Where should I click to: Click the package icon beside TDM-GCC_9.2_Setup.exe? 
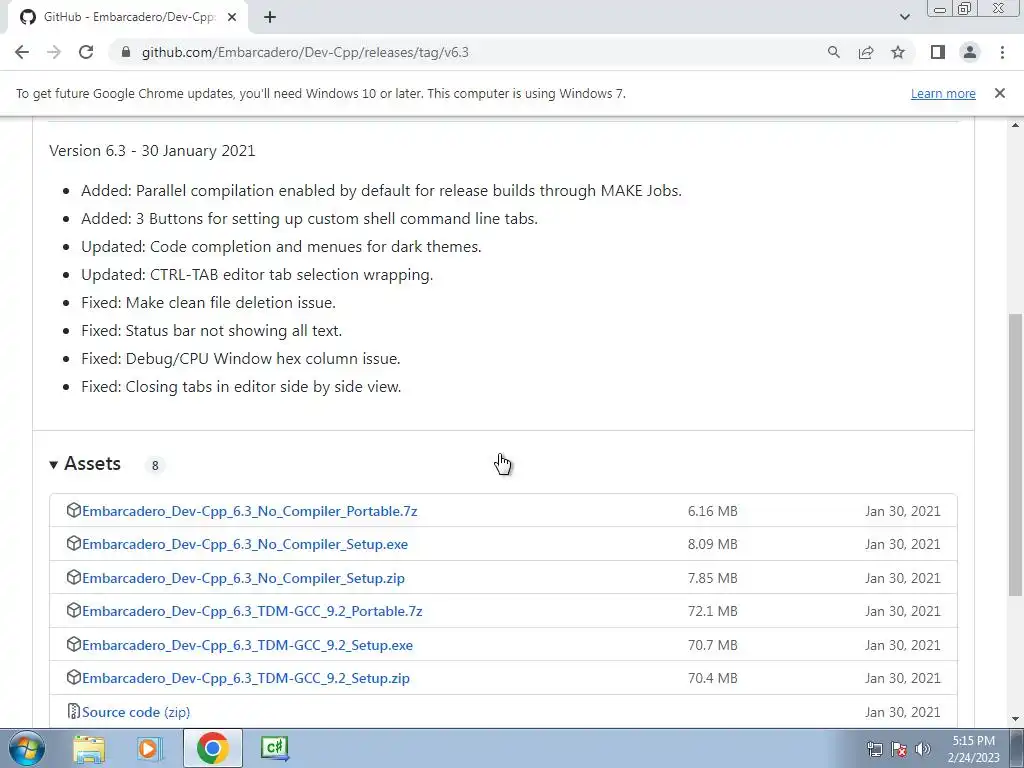tap(74, 645)
